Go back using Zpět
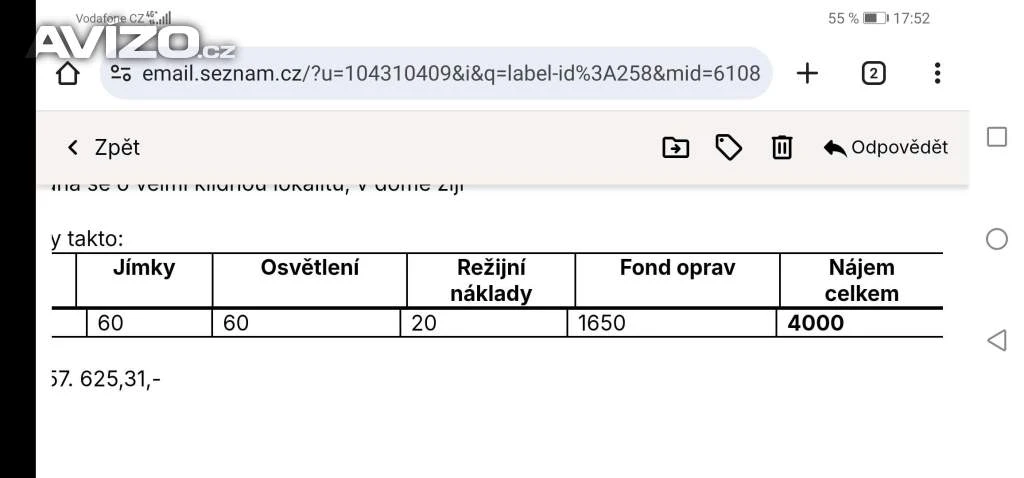This screenshot has height=478, width=1024. 103,148
